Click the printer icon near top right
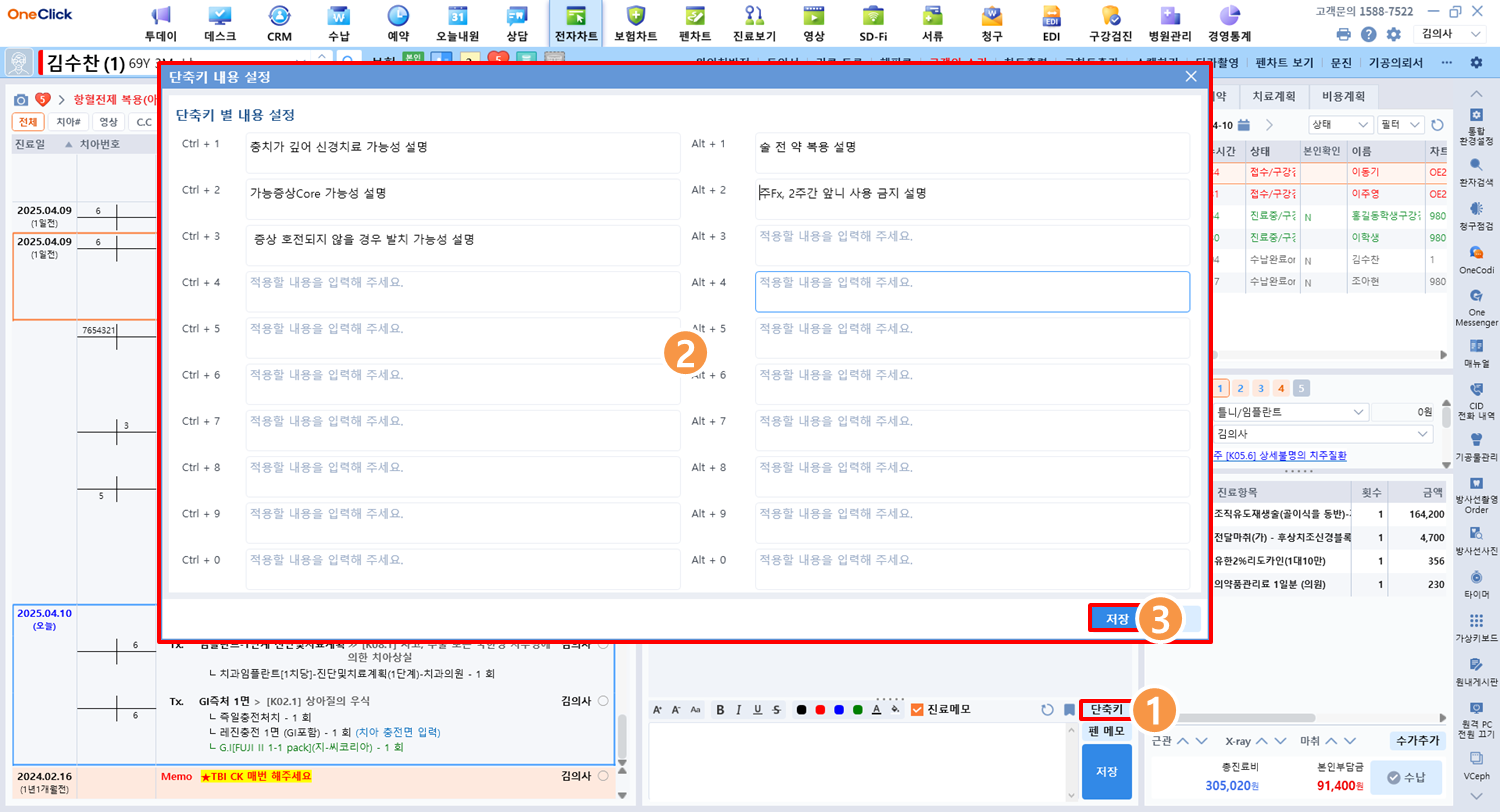1500x812 pixels. click(x=1344, y=35)
